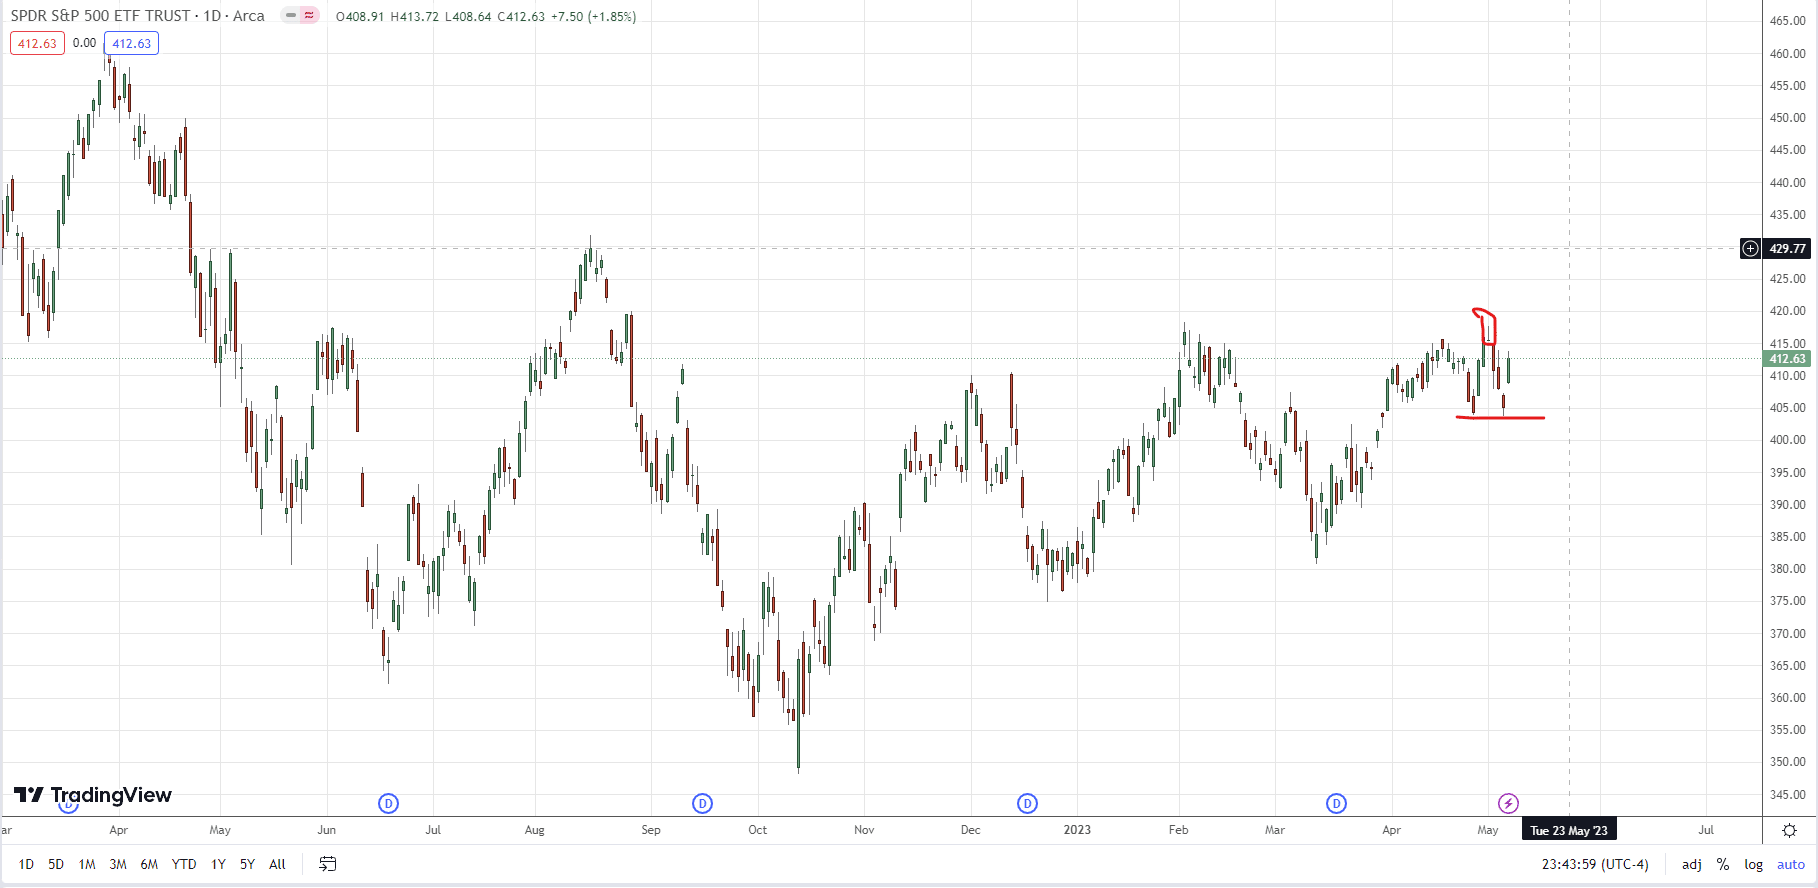This screenshot has width=1818, height=888.
Task: Click the blue 412.63 buy price button
Action: click(131, 43)
